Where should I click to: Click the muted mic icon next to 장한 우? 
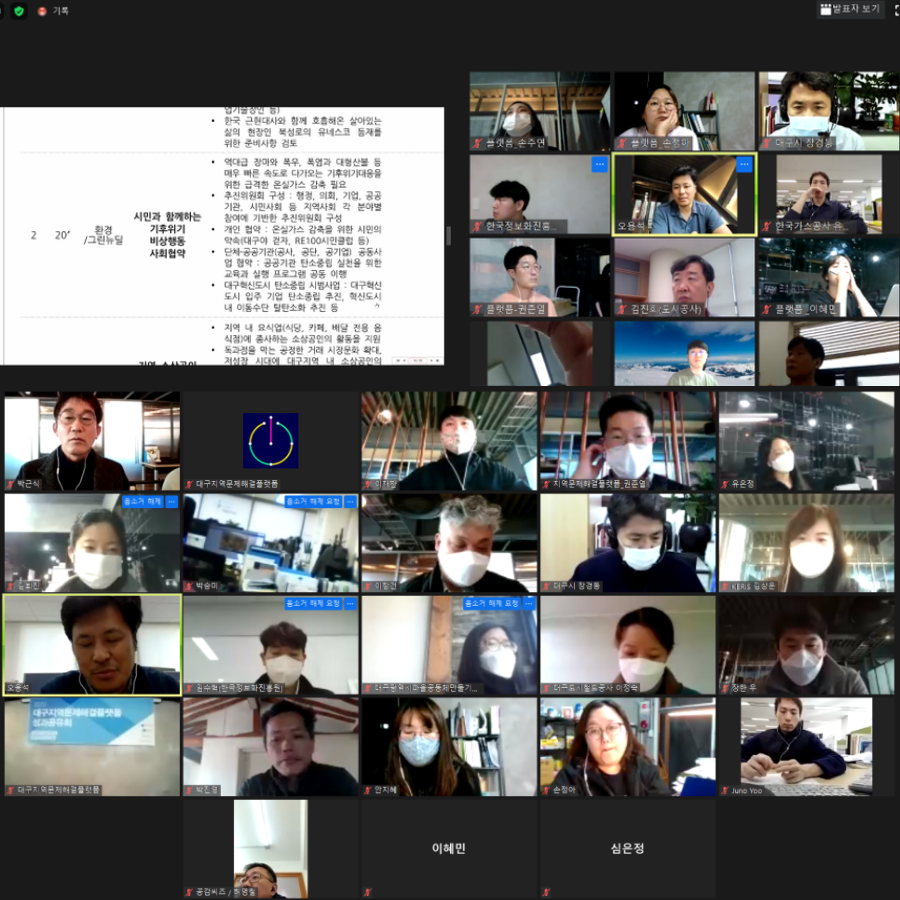point(724,688)
